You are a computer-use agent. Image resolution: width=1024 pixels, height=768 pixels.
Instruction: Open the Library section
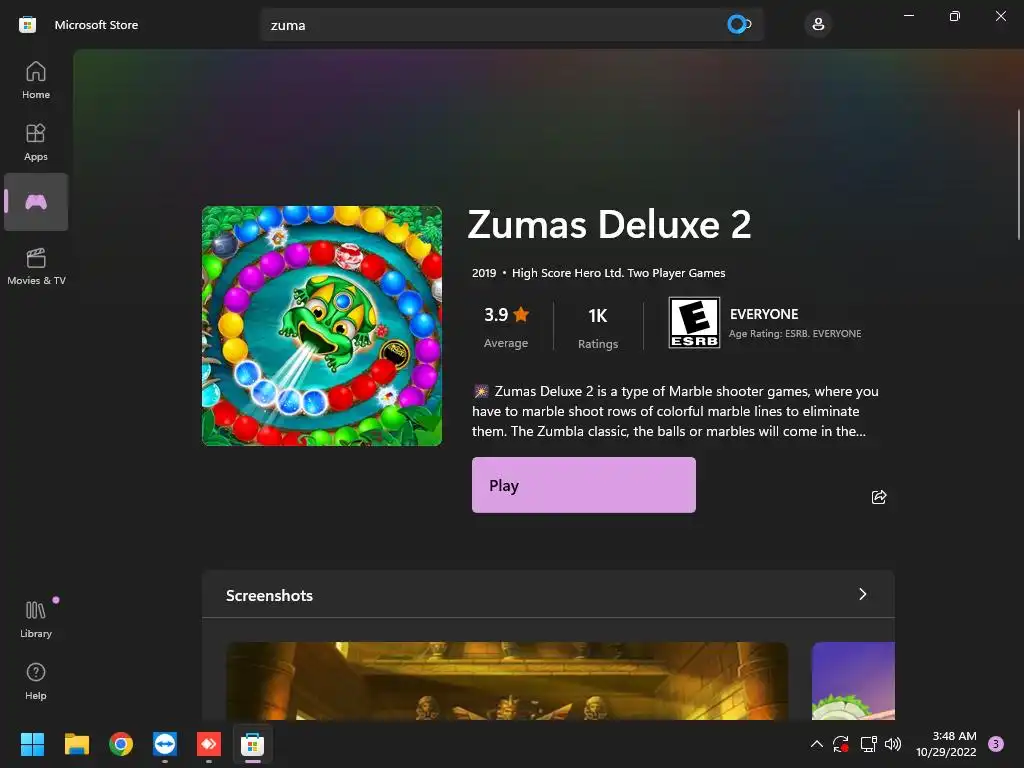(x=36, y=619)
